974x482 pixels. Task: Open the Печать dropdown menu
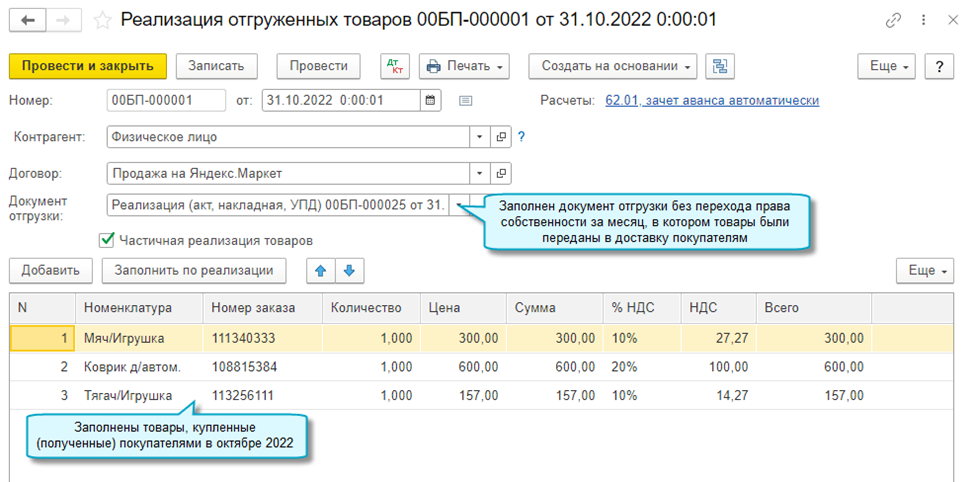(464, 66)
